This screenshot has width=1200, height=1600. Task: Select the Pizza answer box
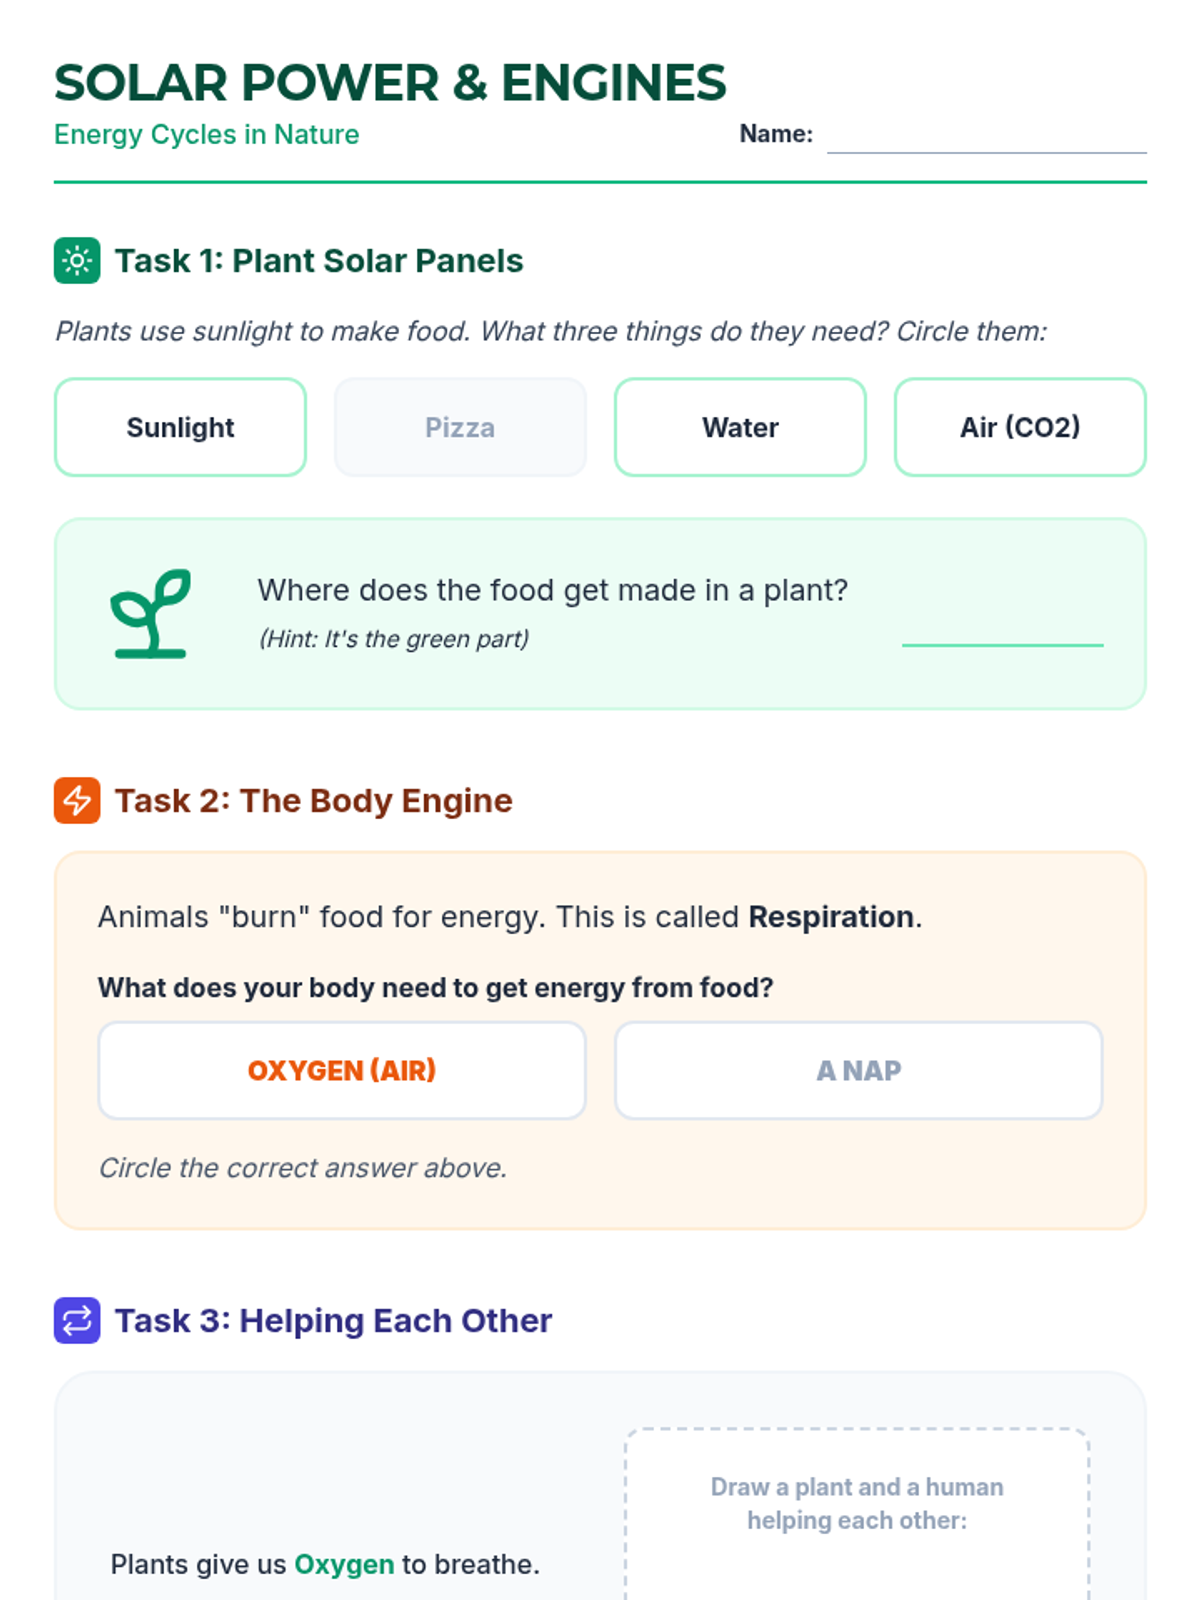point(460,427)
